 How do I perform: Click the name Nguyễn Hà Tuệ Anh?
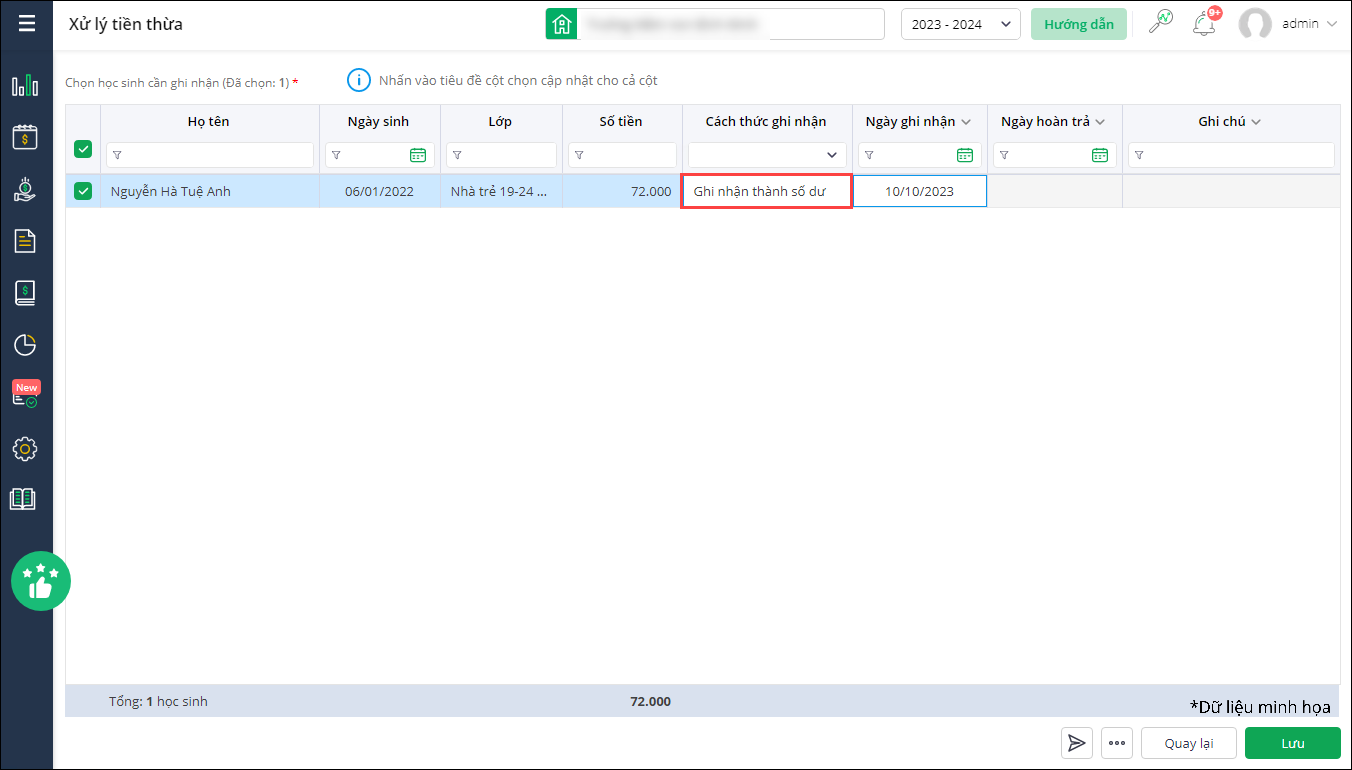point(171,191)
